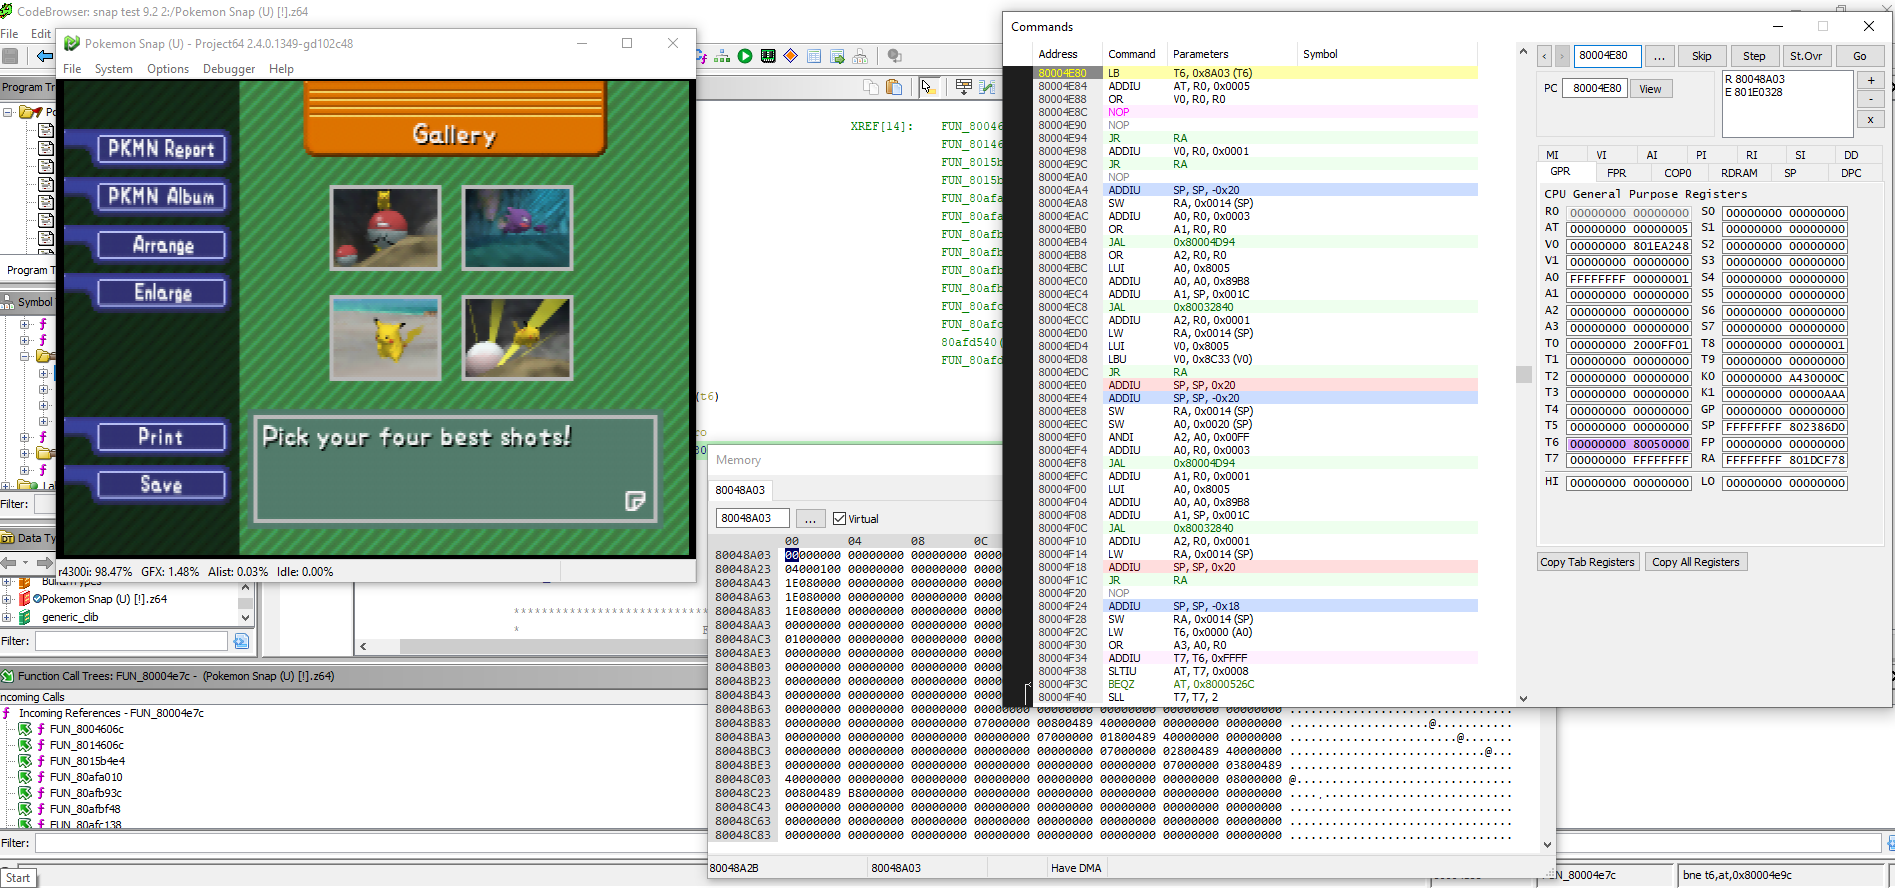Toggle the cursor selection icon in listing toolbar
The width and height of the screenshot is (1895, 888).
click(928, 87)
